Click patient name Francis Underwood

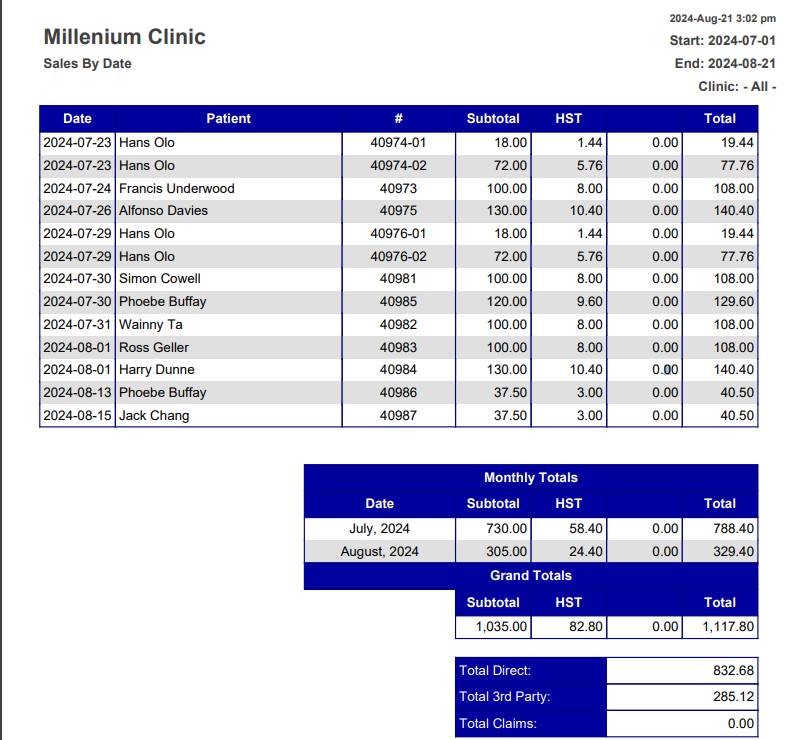[x=176, y=188]
